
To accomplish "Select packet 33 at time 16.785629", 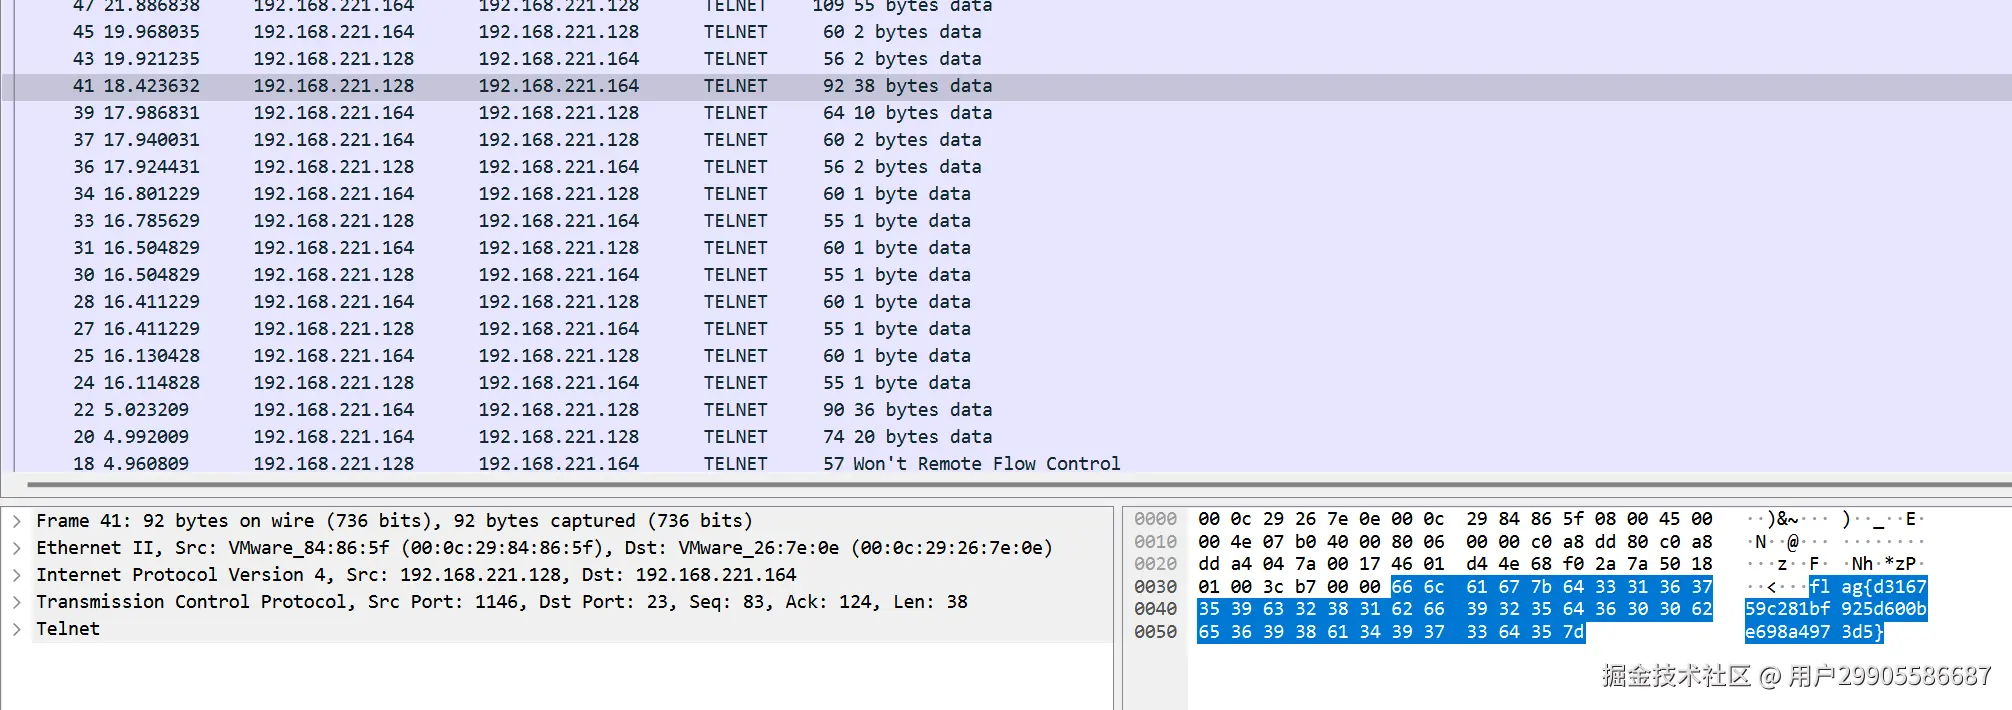I will [x=1006, y=221].
